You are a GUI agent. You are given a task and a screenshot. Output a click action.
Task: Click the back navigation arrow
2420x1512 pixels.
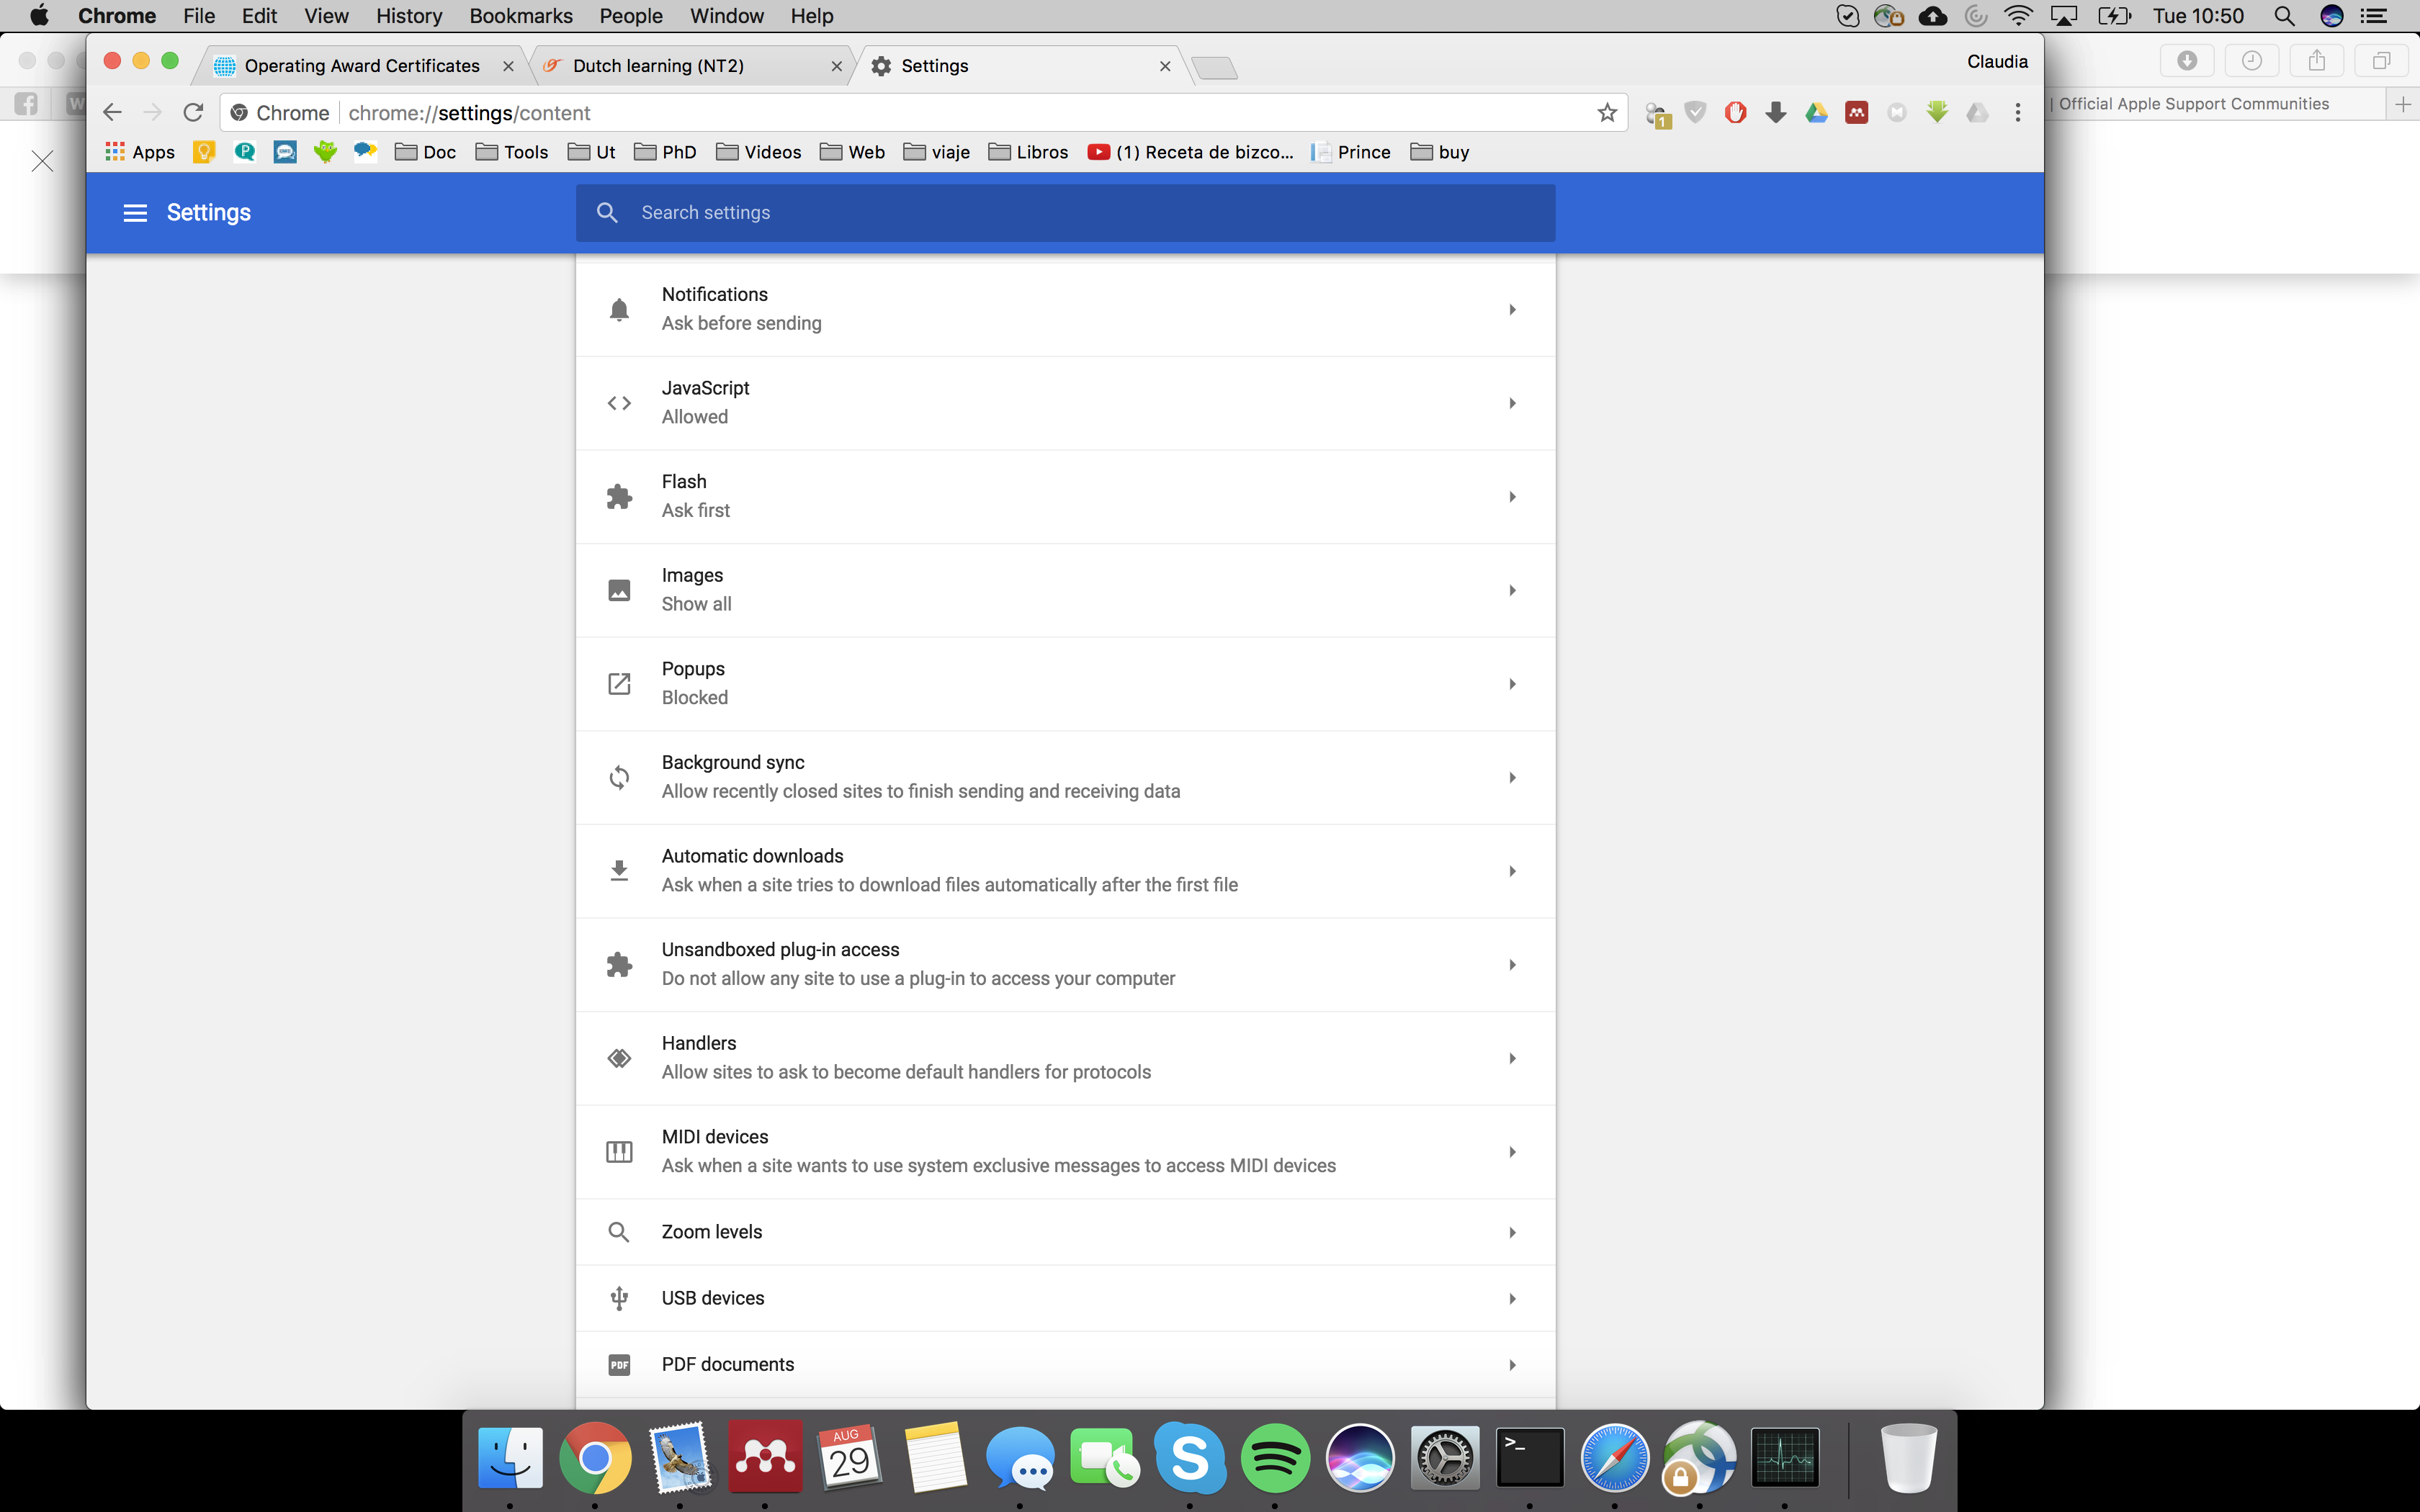click(112, 113)
